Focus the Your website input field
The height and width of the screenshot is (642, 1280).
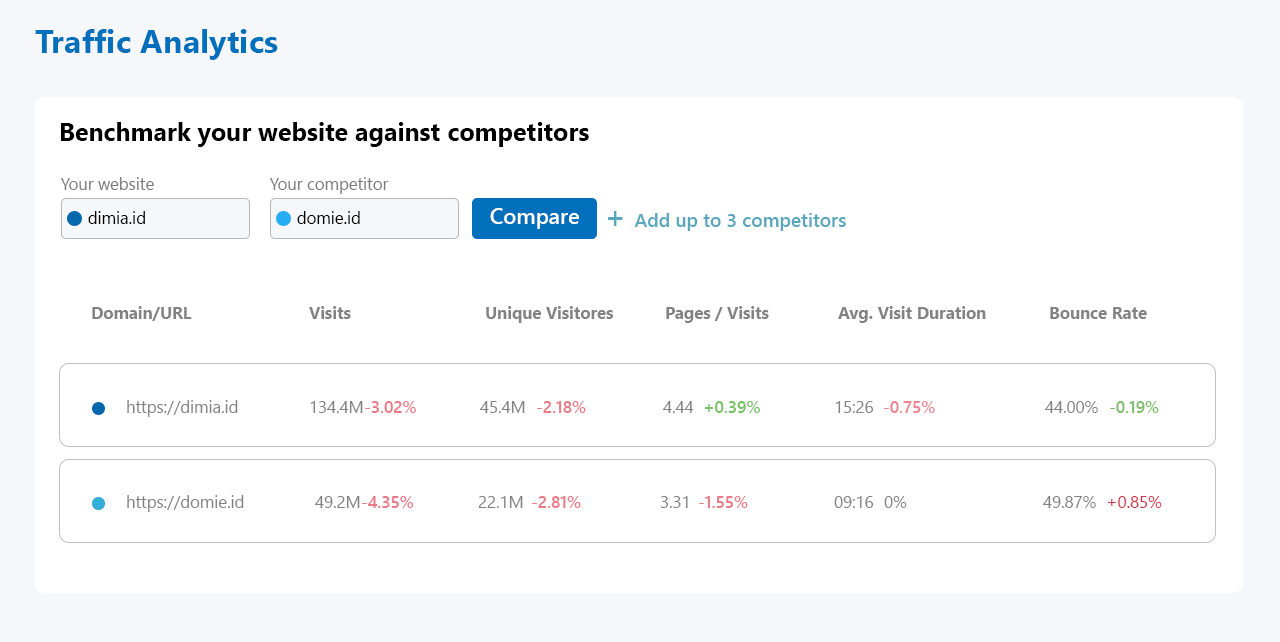tap(165, 218)
